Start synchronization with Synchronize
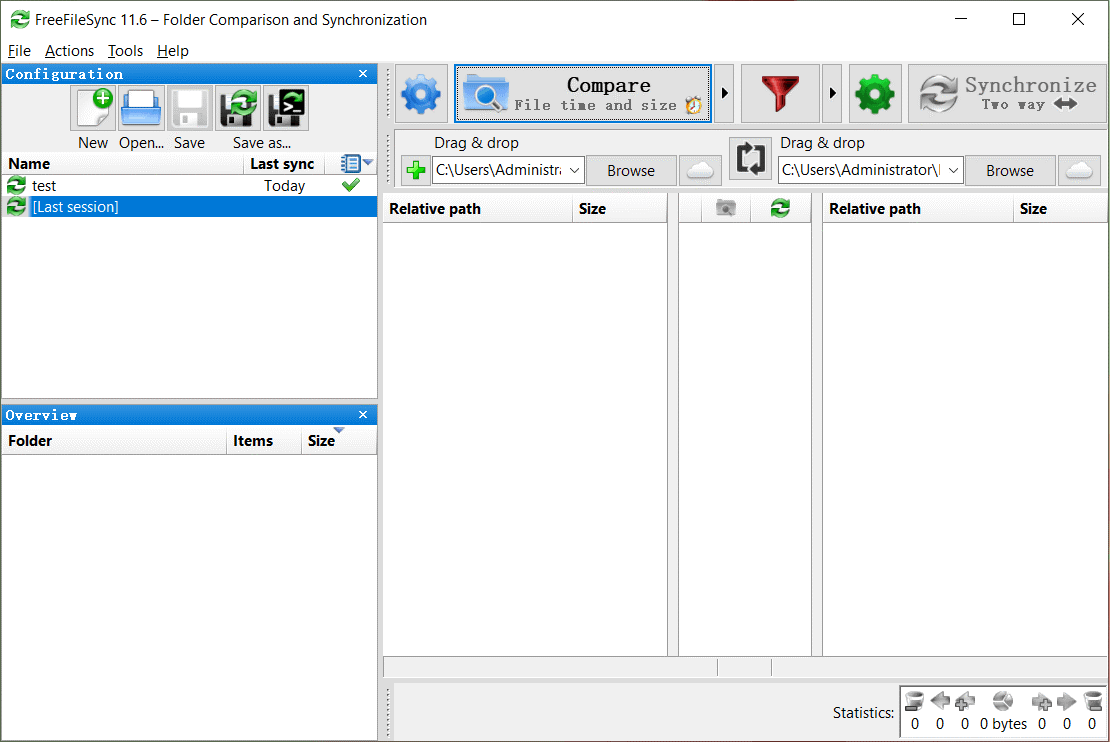 point(1006,93)
